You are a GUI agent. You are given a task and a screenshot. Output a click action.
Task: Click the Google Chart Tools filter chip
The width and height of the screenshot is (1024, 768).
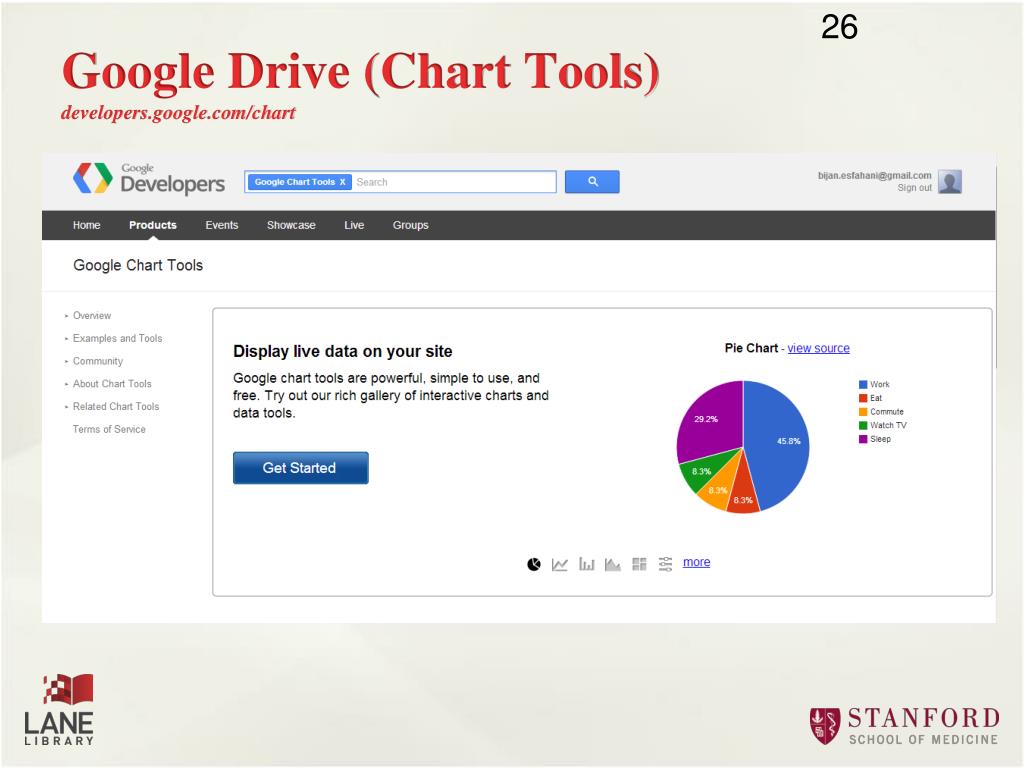299,182
